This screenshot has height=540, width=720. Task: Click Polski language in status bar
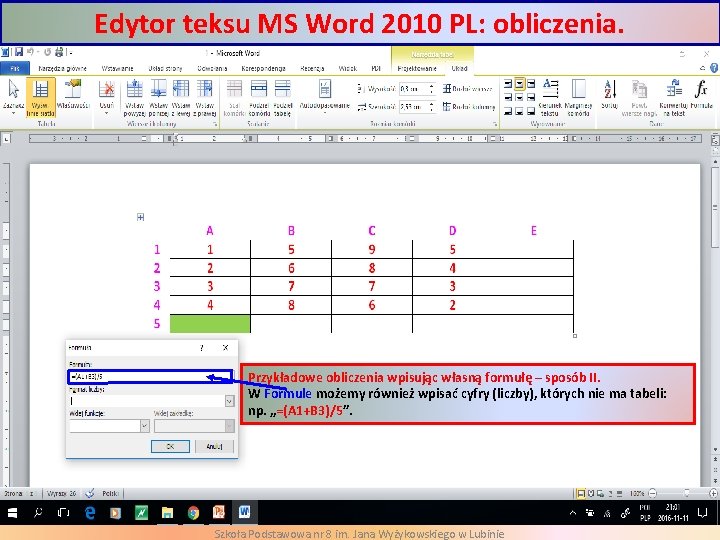pos(111,494)
